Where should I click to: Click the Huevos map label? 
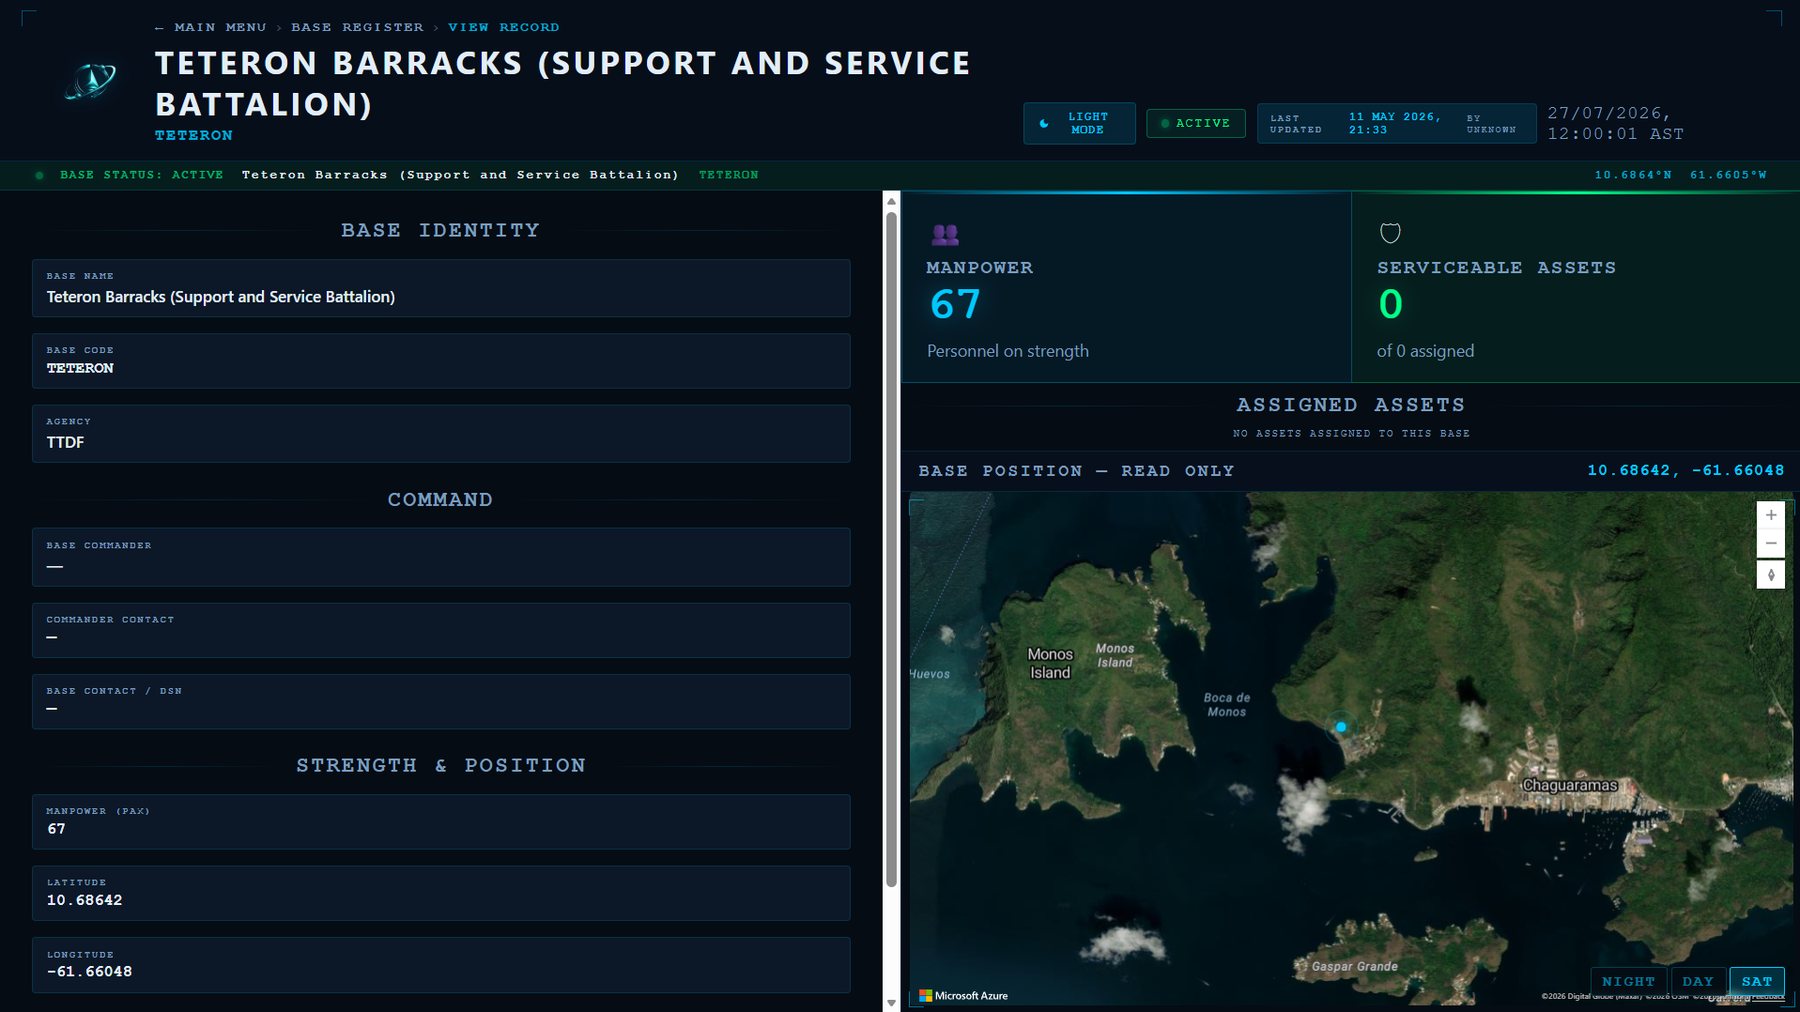click(x=930, y=674)
